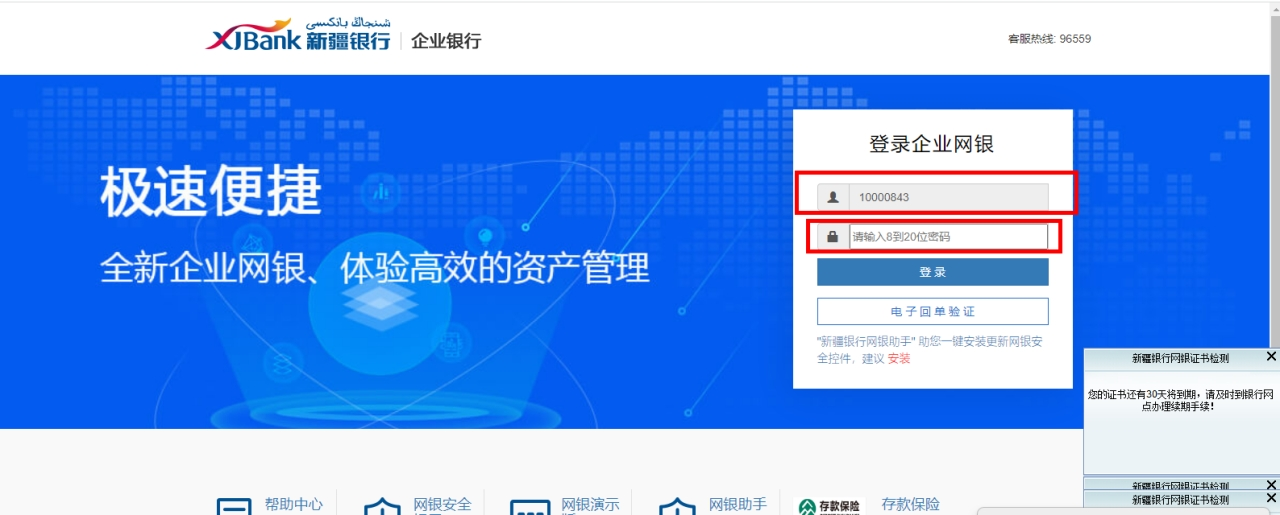This screenshot has width=1280, height=515.
Task: Click the red 安装 link
Action: tap(899, 358)
